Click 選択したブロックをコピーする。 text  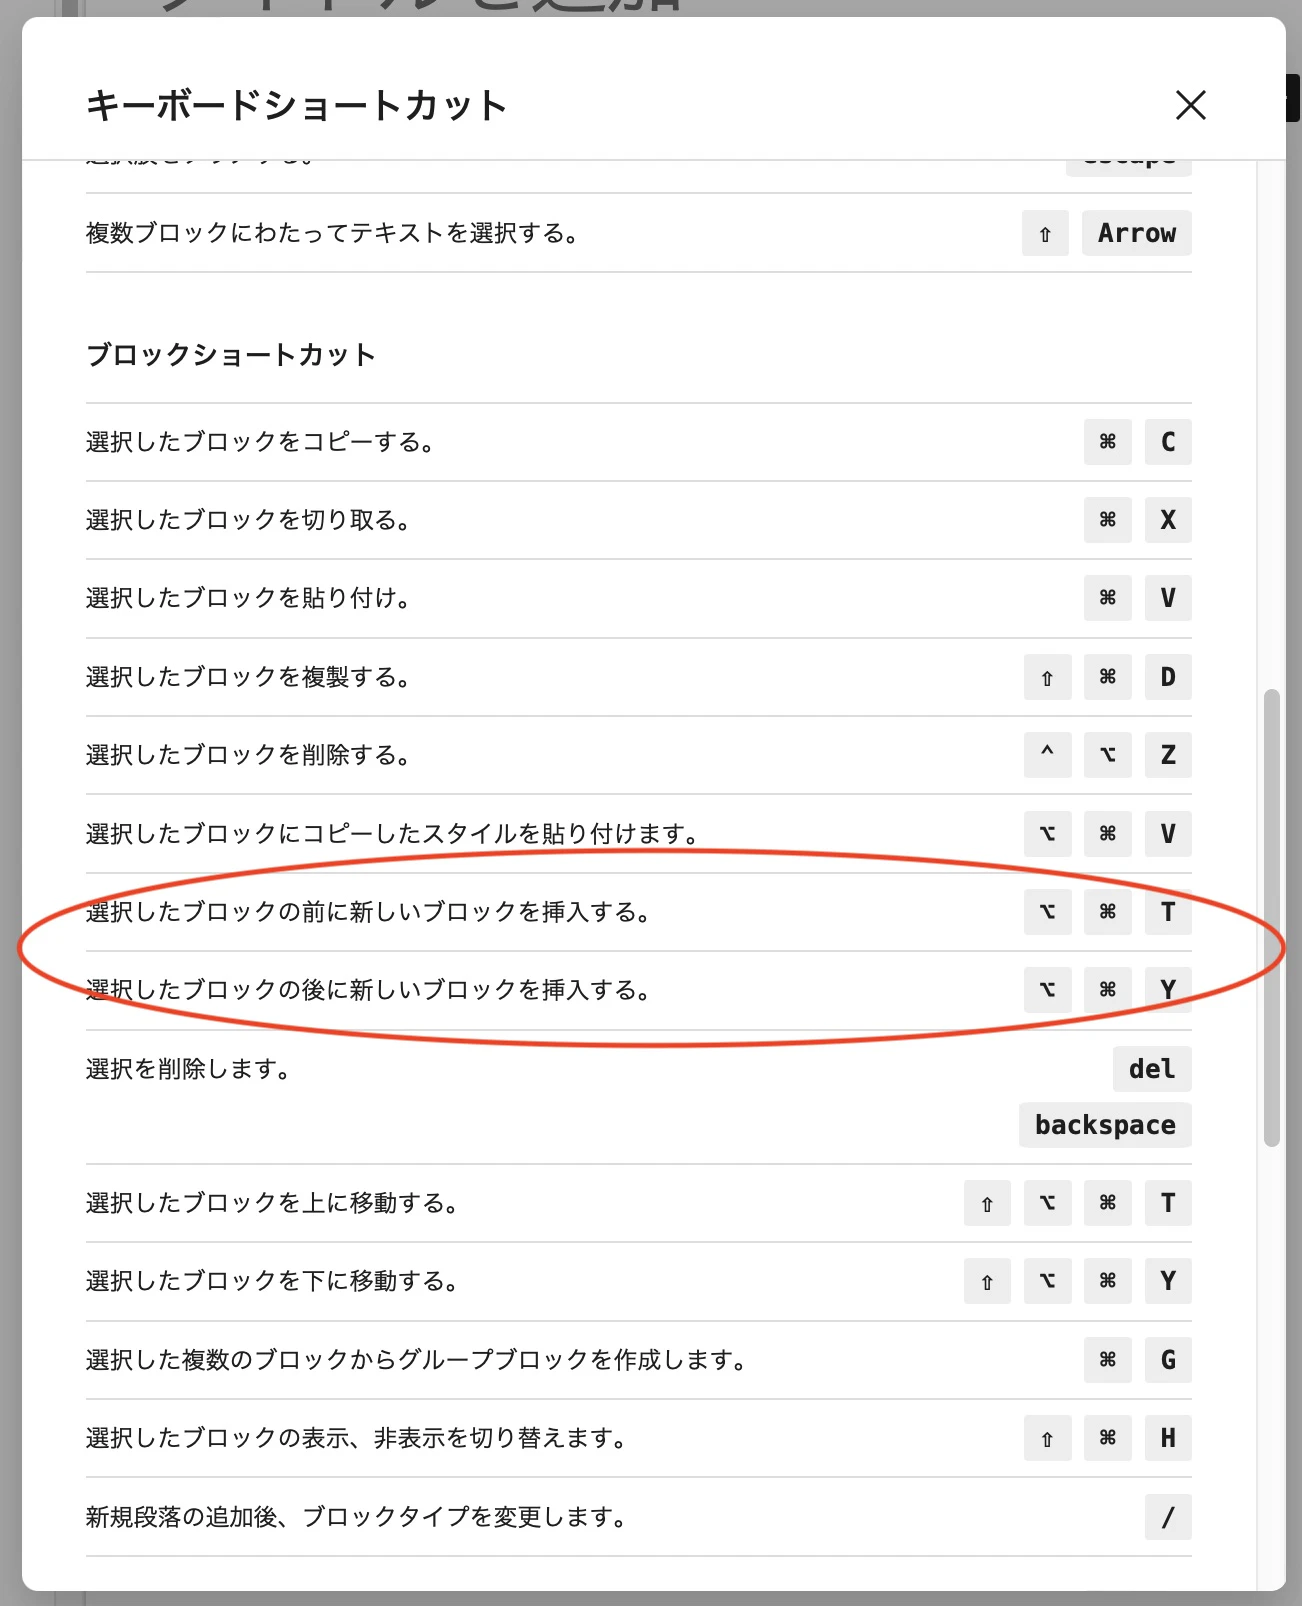tap(261, 442)
